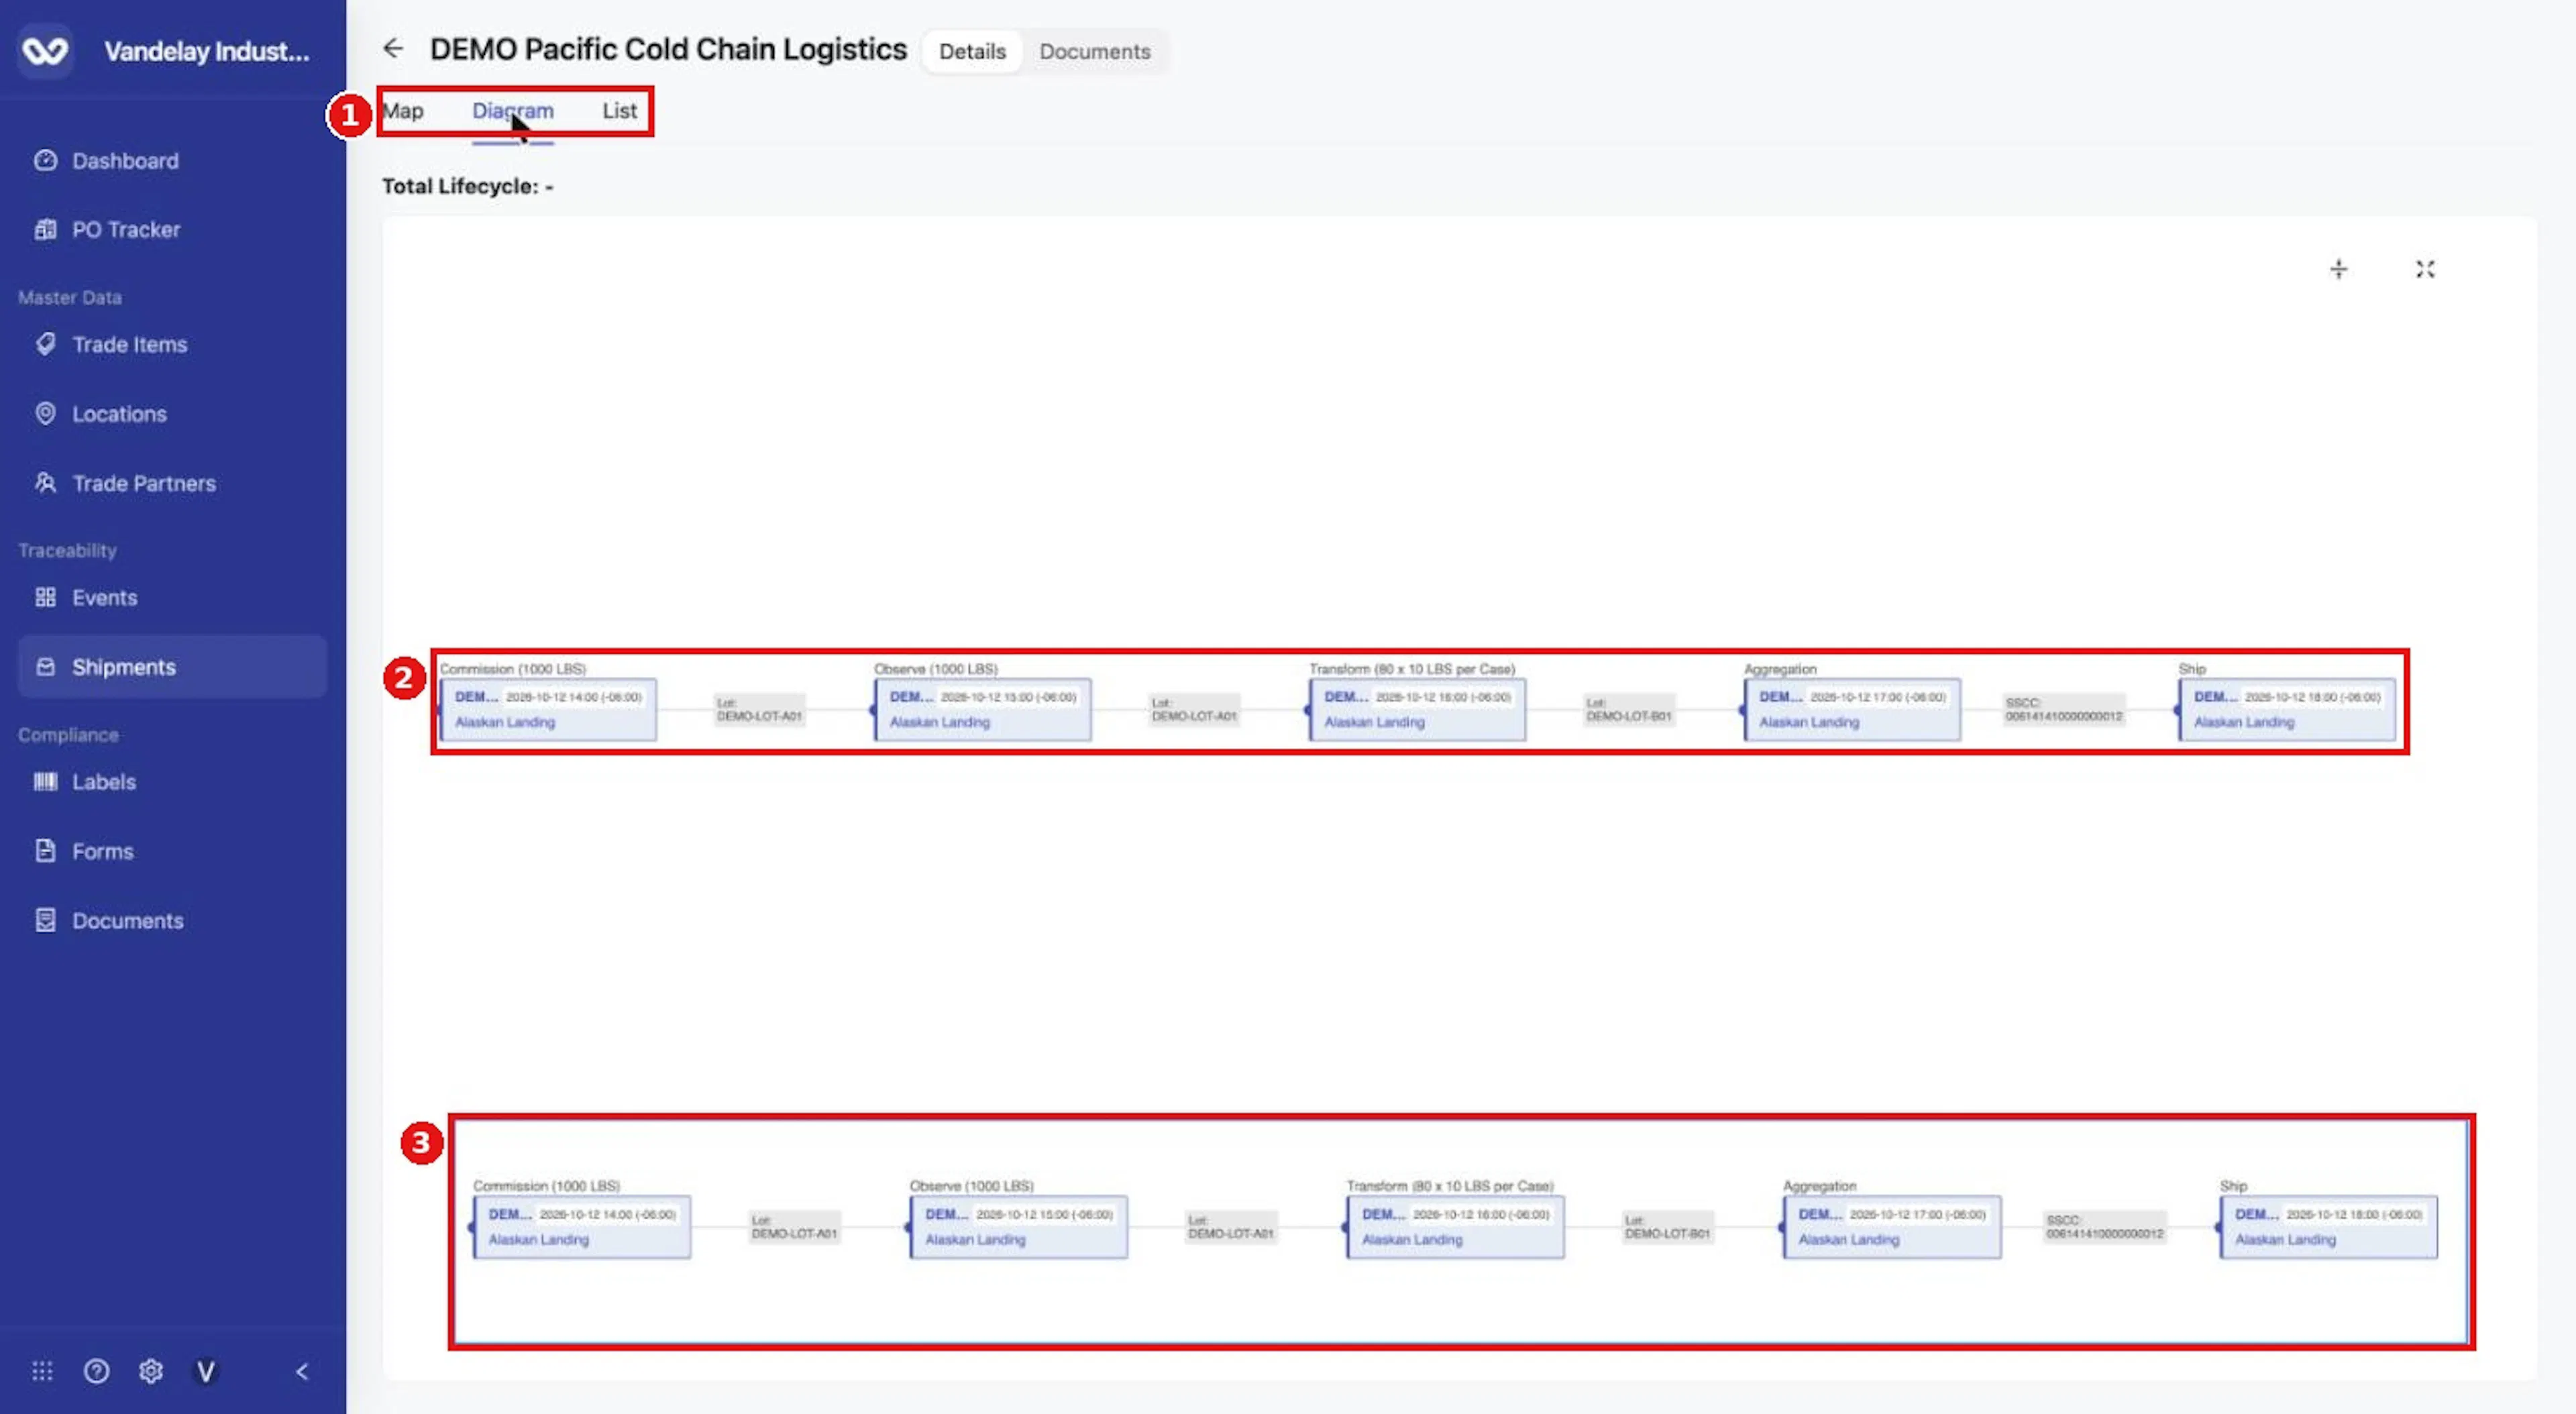
Task: Switch to the Map tab
Action: [x=403, y=111]
